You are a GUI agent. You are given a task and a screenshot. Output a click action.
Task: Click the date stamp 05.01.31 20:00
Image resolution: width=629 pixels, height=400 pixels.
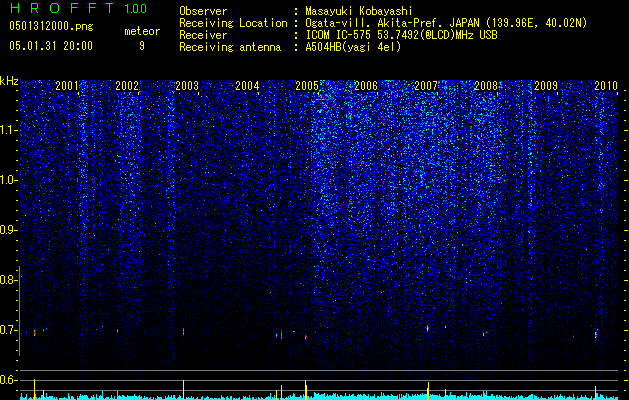pyautogui.click(x=51, y=46)
